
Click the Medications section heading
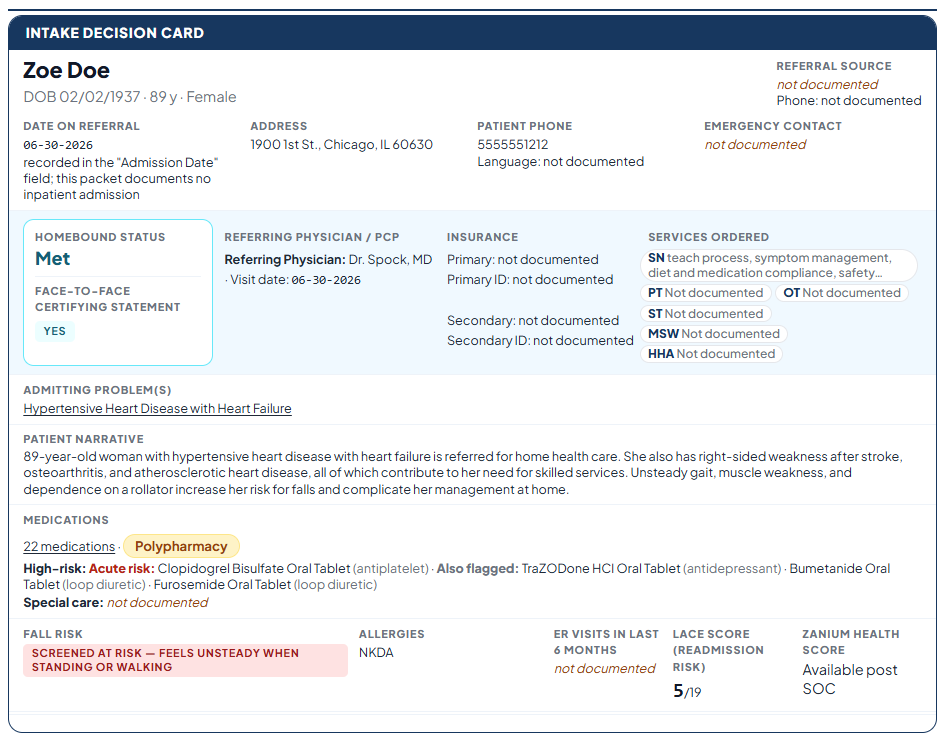(x=66, y=520)
